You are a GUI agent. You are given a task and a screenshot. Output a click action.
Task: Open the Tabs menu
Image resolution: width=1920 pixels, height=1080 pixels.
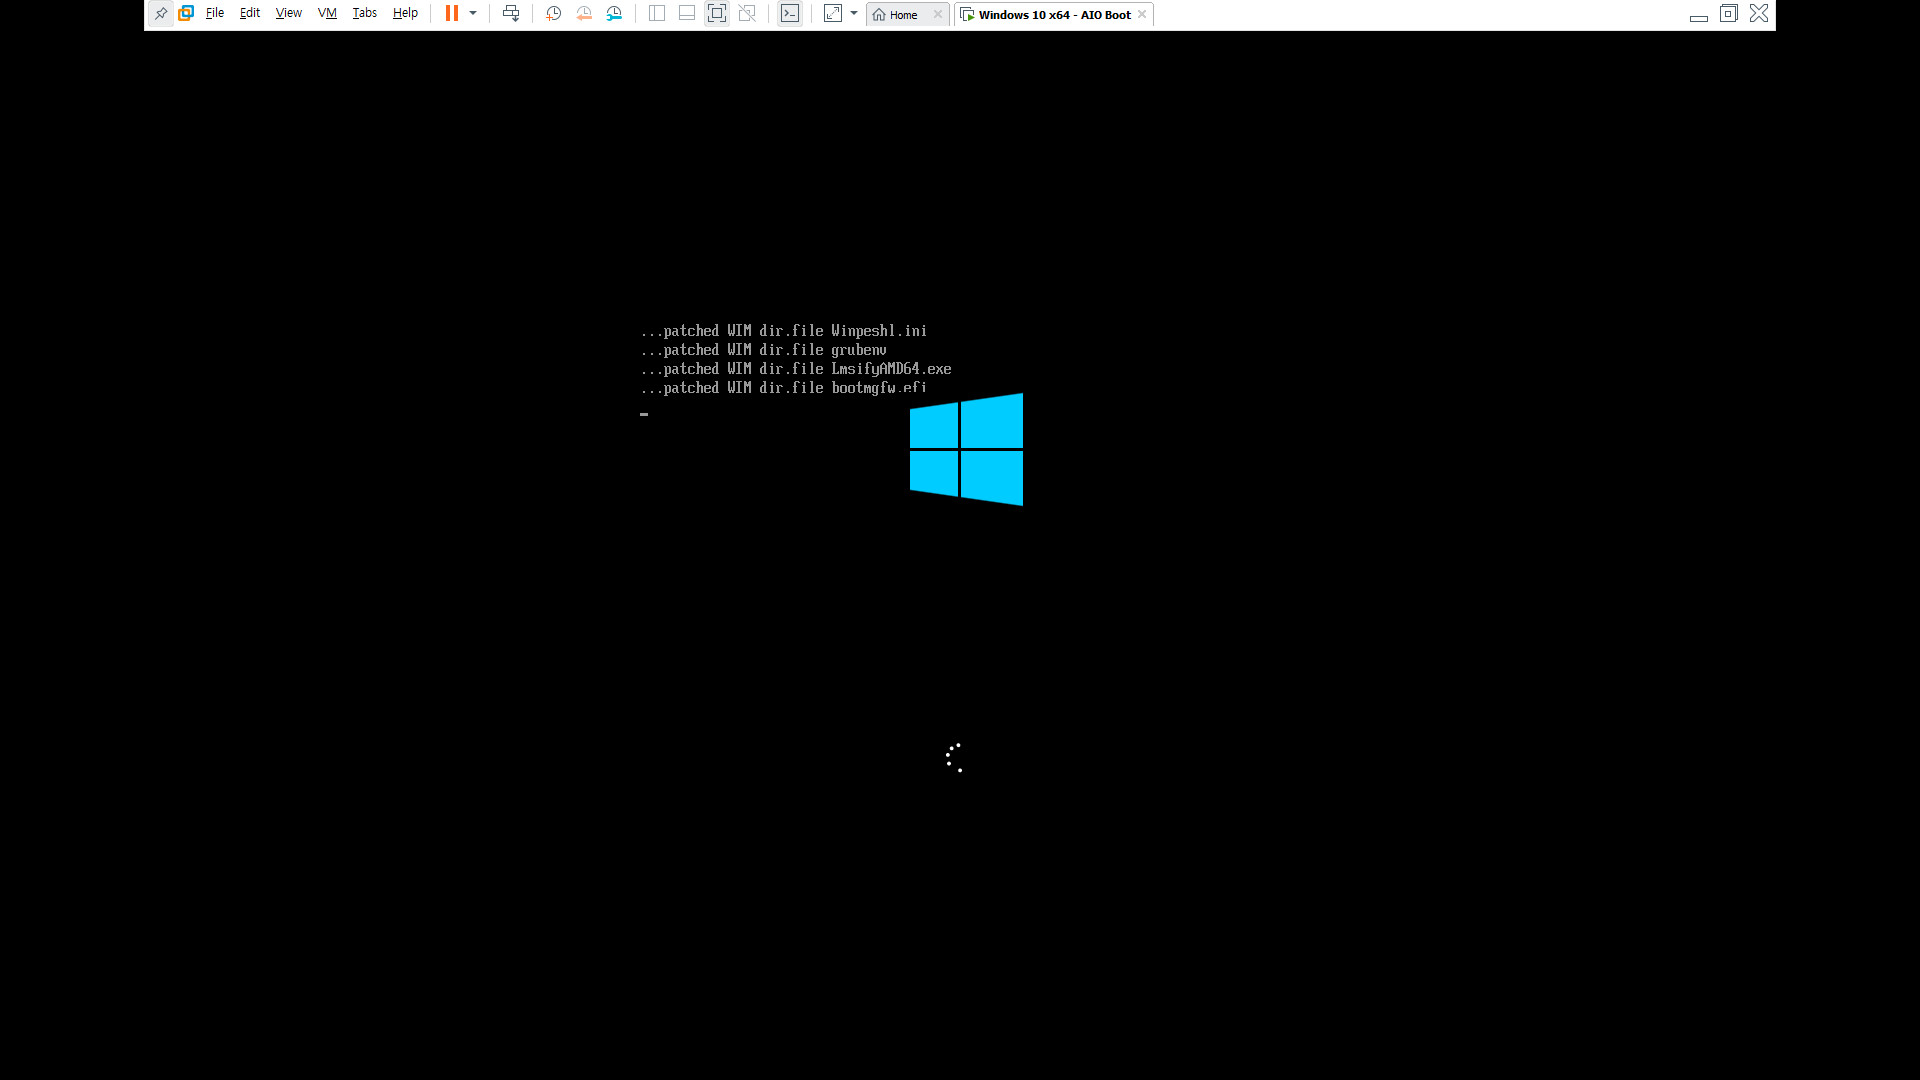click(365, 14)
